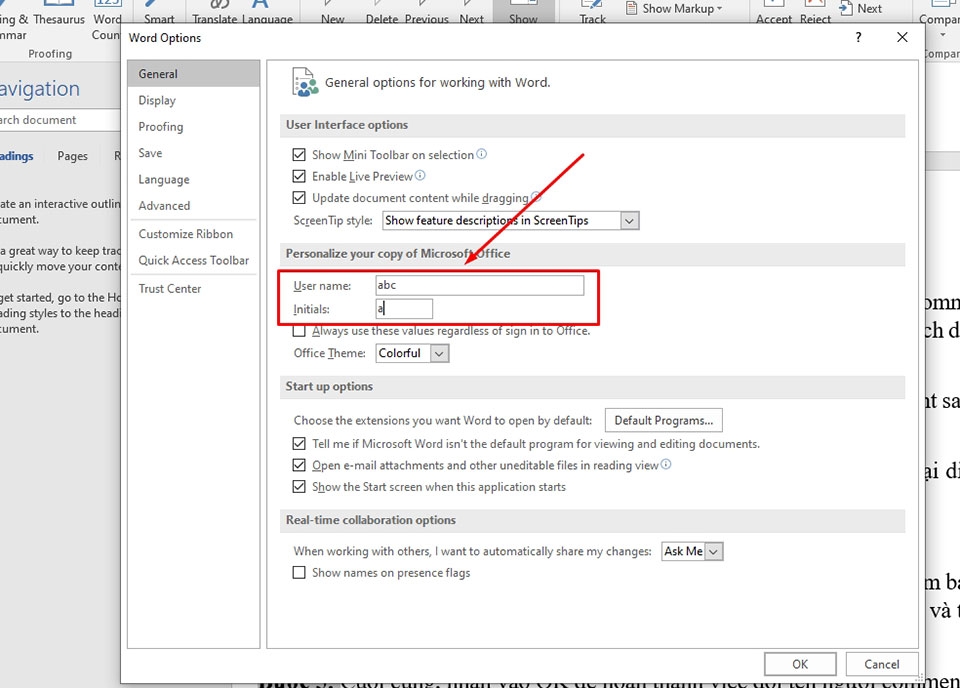Image resolution: width=960 pixels, height=688 pixels.
Task: Click the General options header icon
Action: coord(305,83)
